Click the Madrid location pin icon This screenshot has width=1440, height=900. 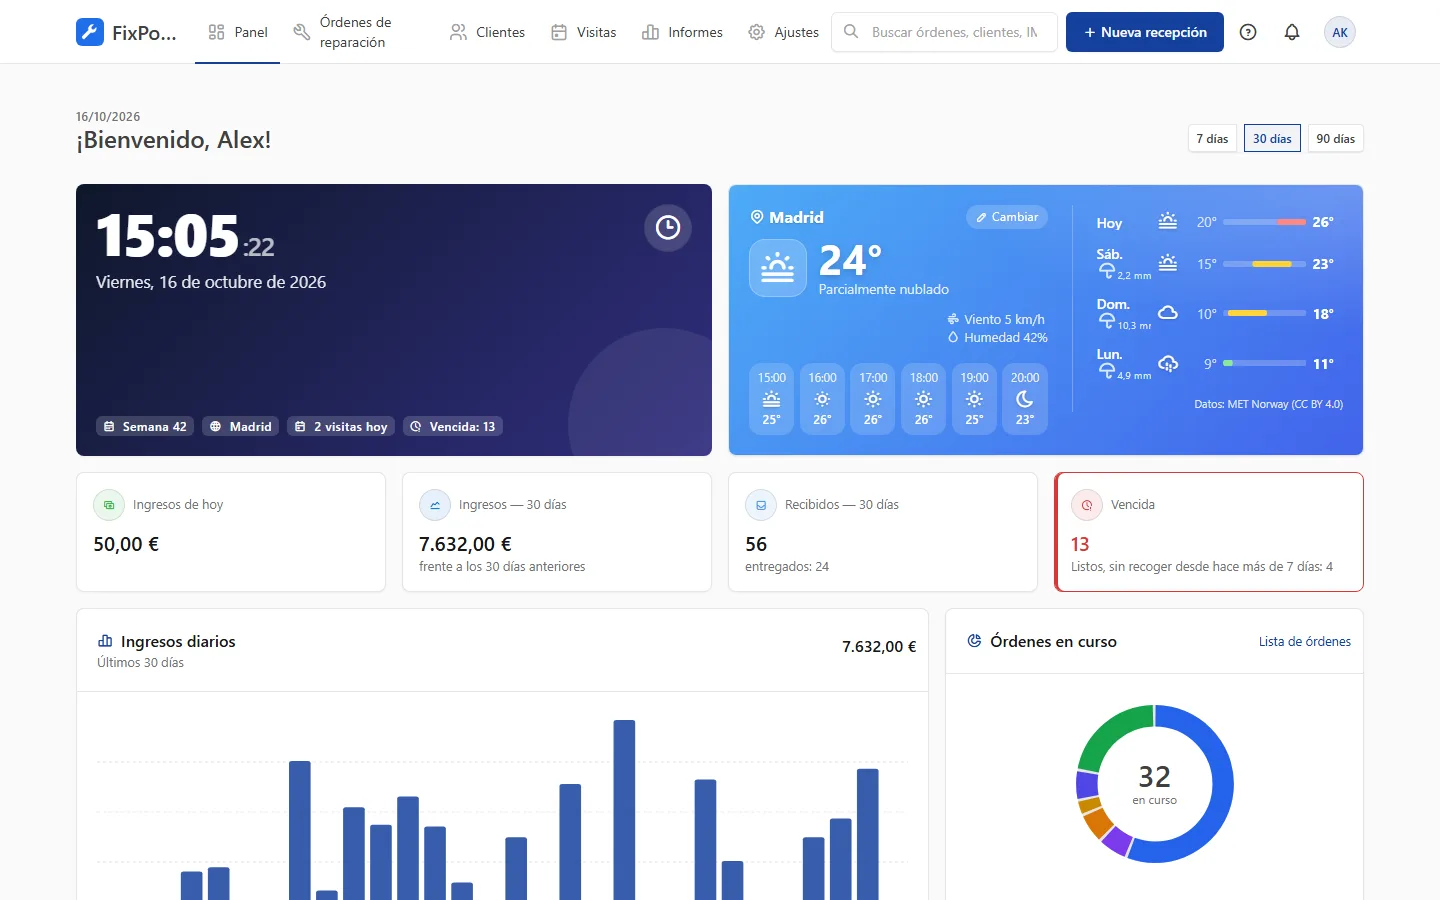757,217
